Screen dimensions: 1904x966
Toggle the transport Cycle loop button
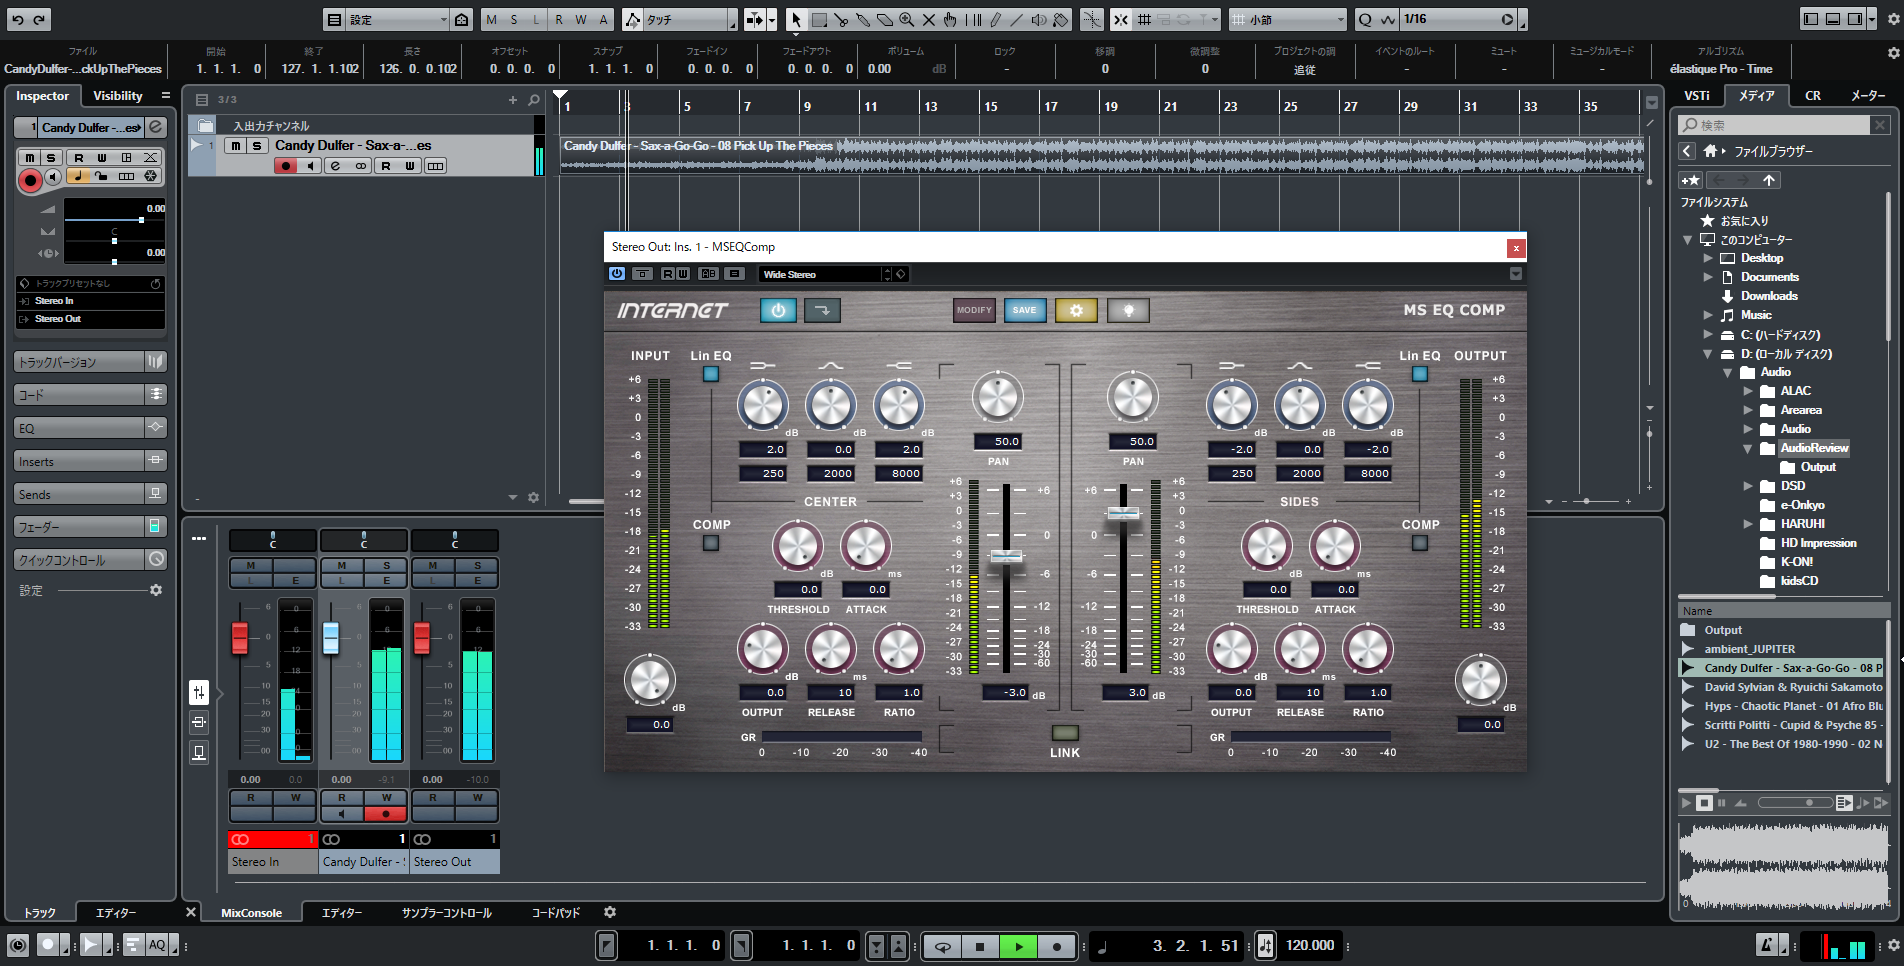click(943, 946)
